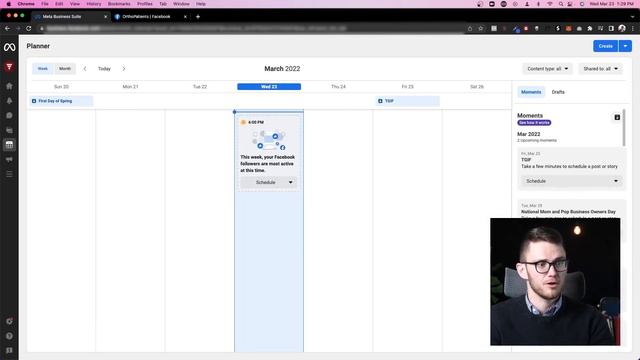Open Chrome three-dot menu
Image resolution: width=640 pixels, height=360 pixels.
(633, 29)
